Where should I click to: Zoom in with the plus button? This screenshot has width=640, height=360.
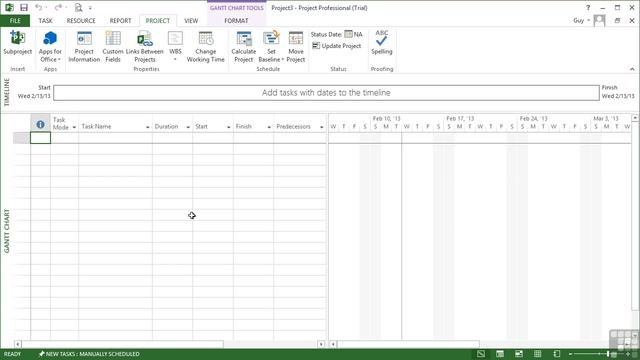pyautogui.click(x=628, y=354)
